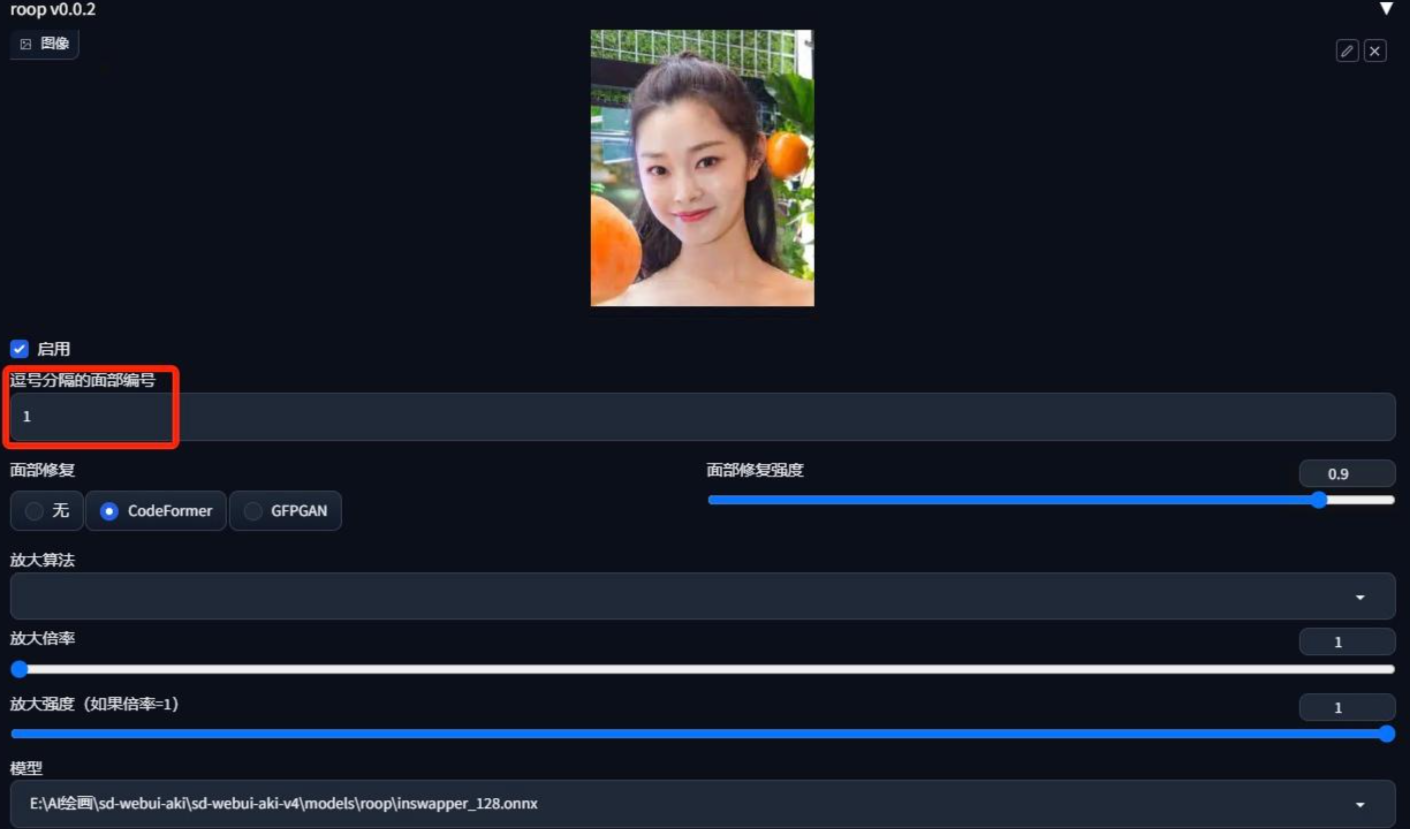The height and width of the screenshot is (829, 1410).
Task: Click the 放大强度 number box
Action: coord(1346,708)
